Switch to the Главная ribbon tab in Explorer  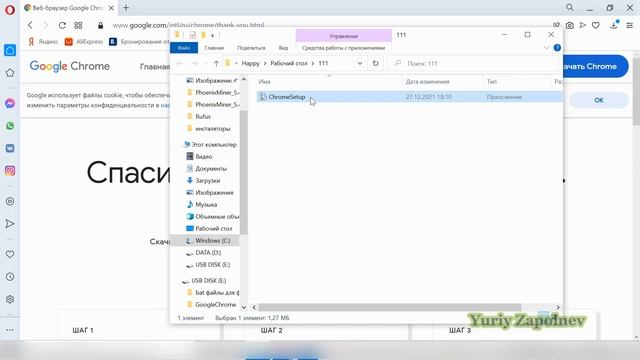click(214, 48)
